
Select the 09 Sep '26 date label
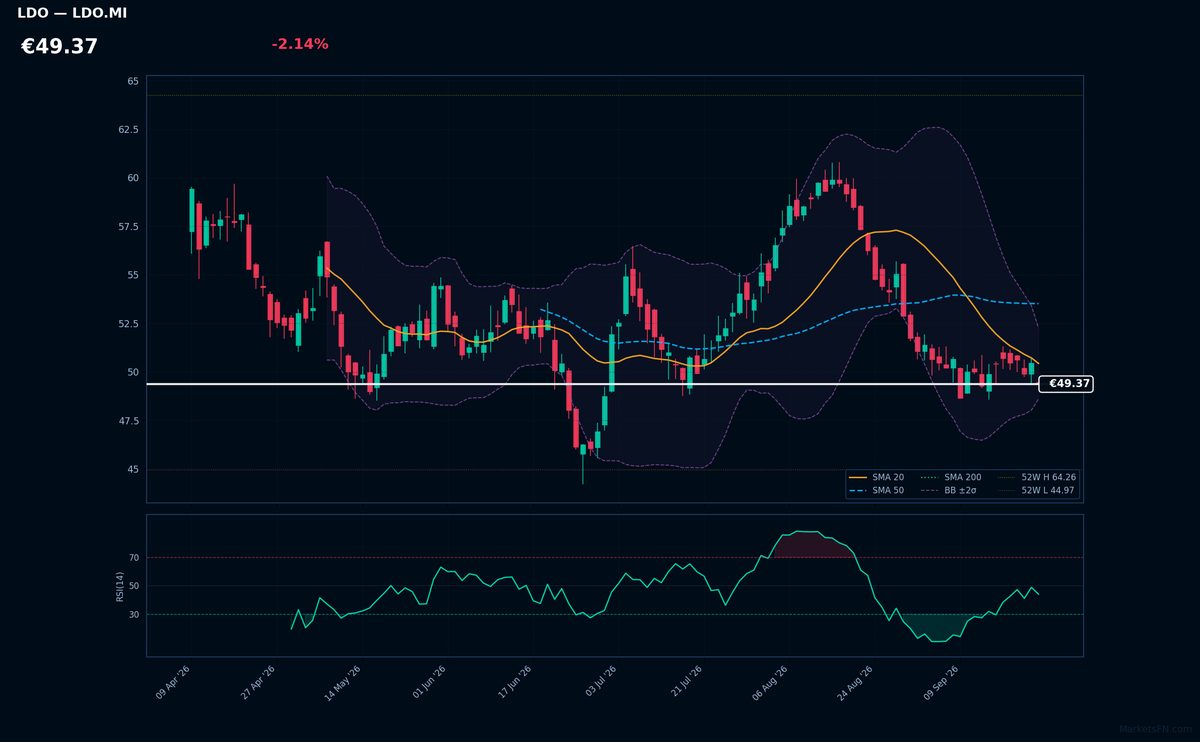941,683
